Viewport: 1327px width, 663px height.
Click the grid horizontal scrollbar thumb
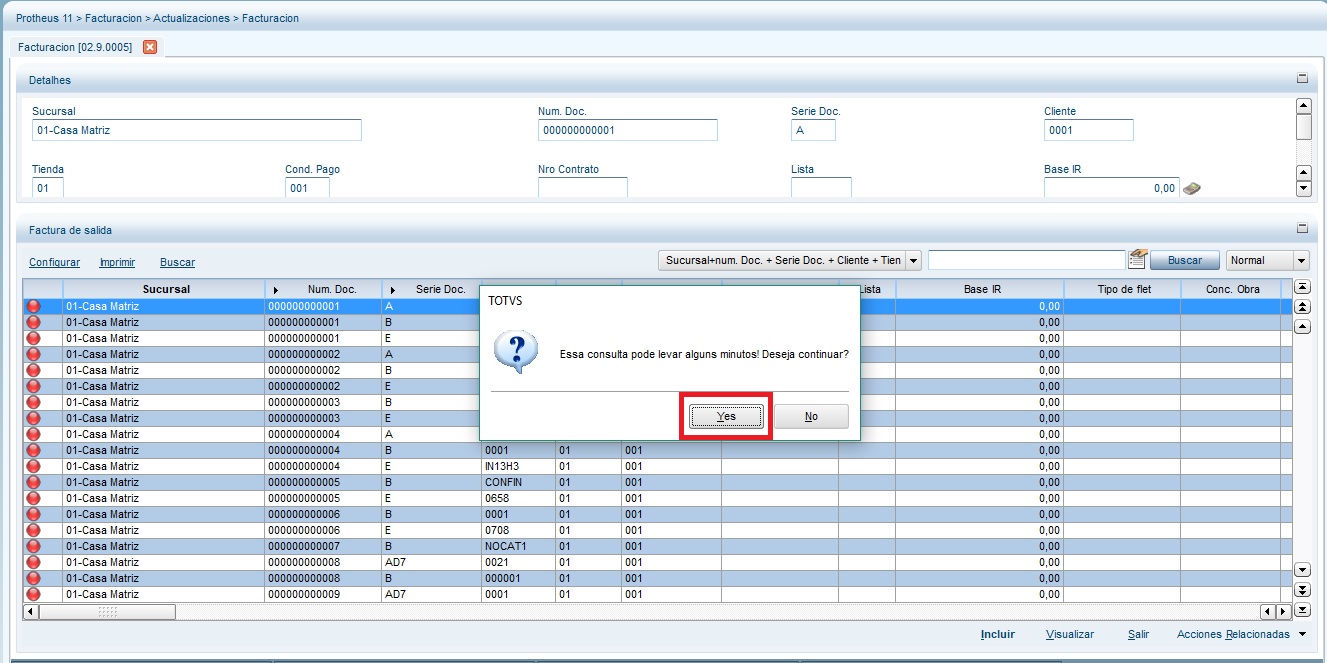(x=106, y=611)
